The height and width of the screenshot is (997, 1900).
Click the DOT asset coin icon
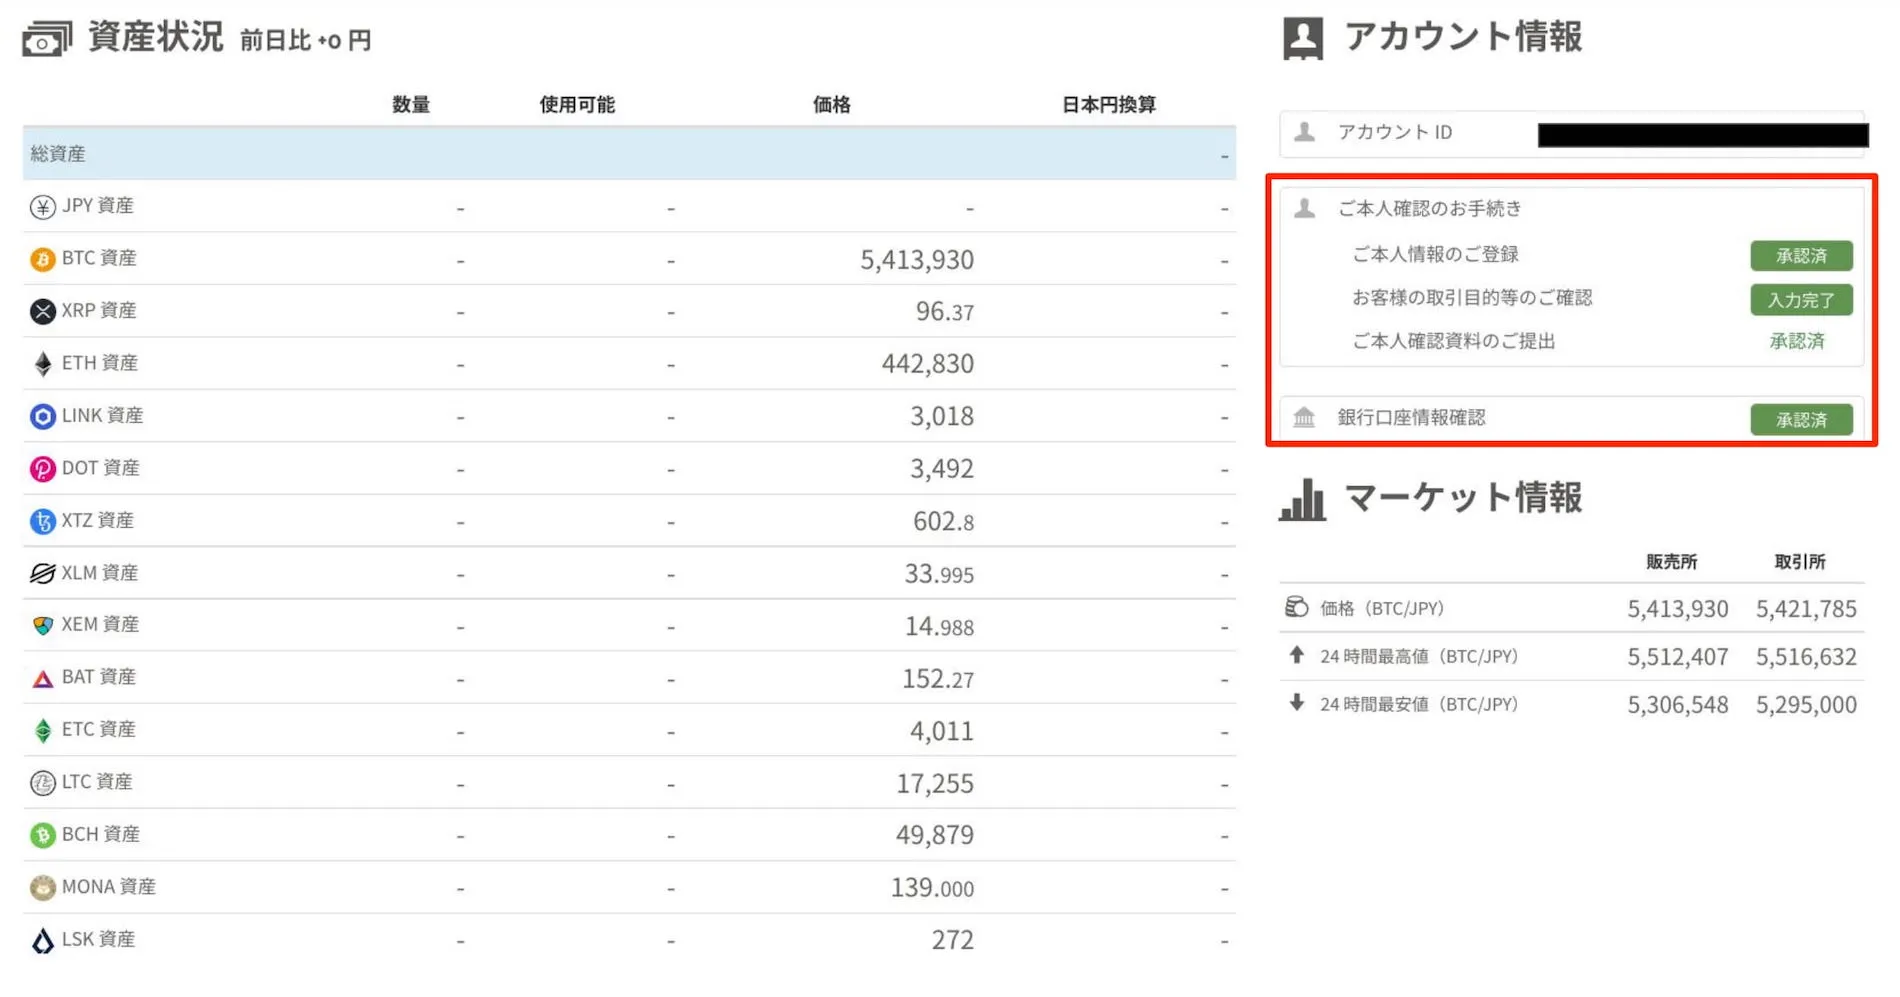pyautogui.click(x=42, y=468)
